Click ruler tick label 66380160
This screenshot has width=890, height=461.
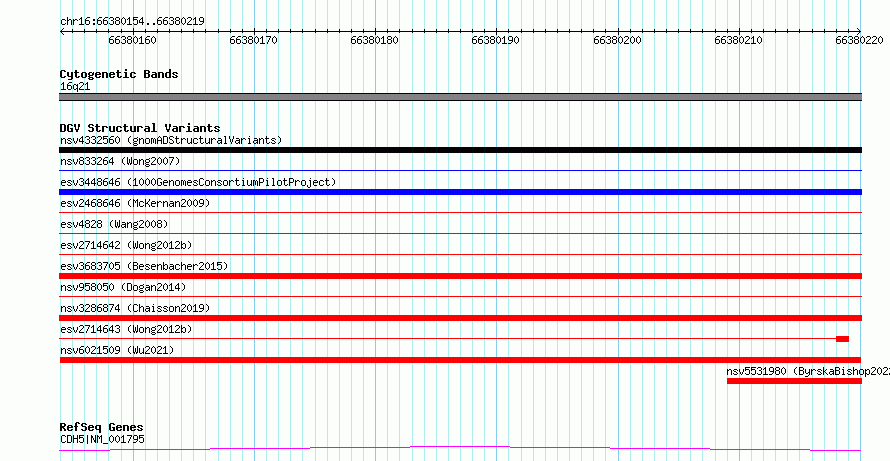(x=133, y=40)
